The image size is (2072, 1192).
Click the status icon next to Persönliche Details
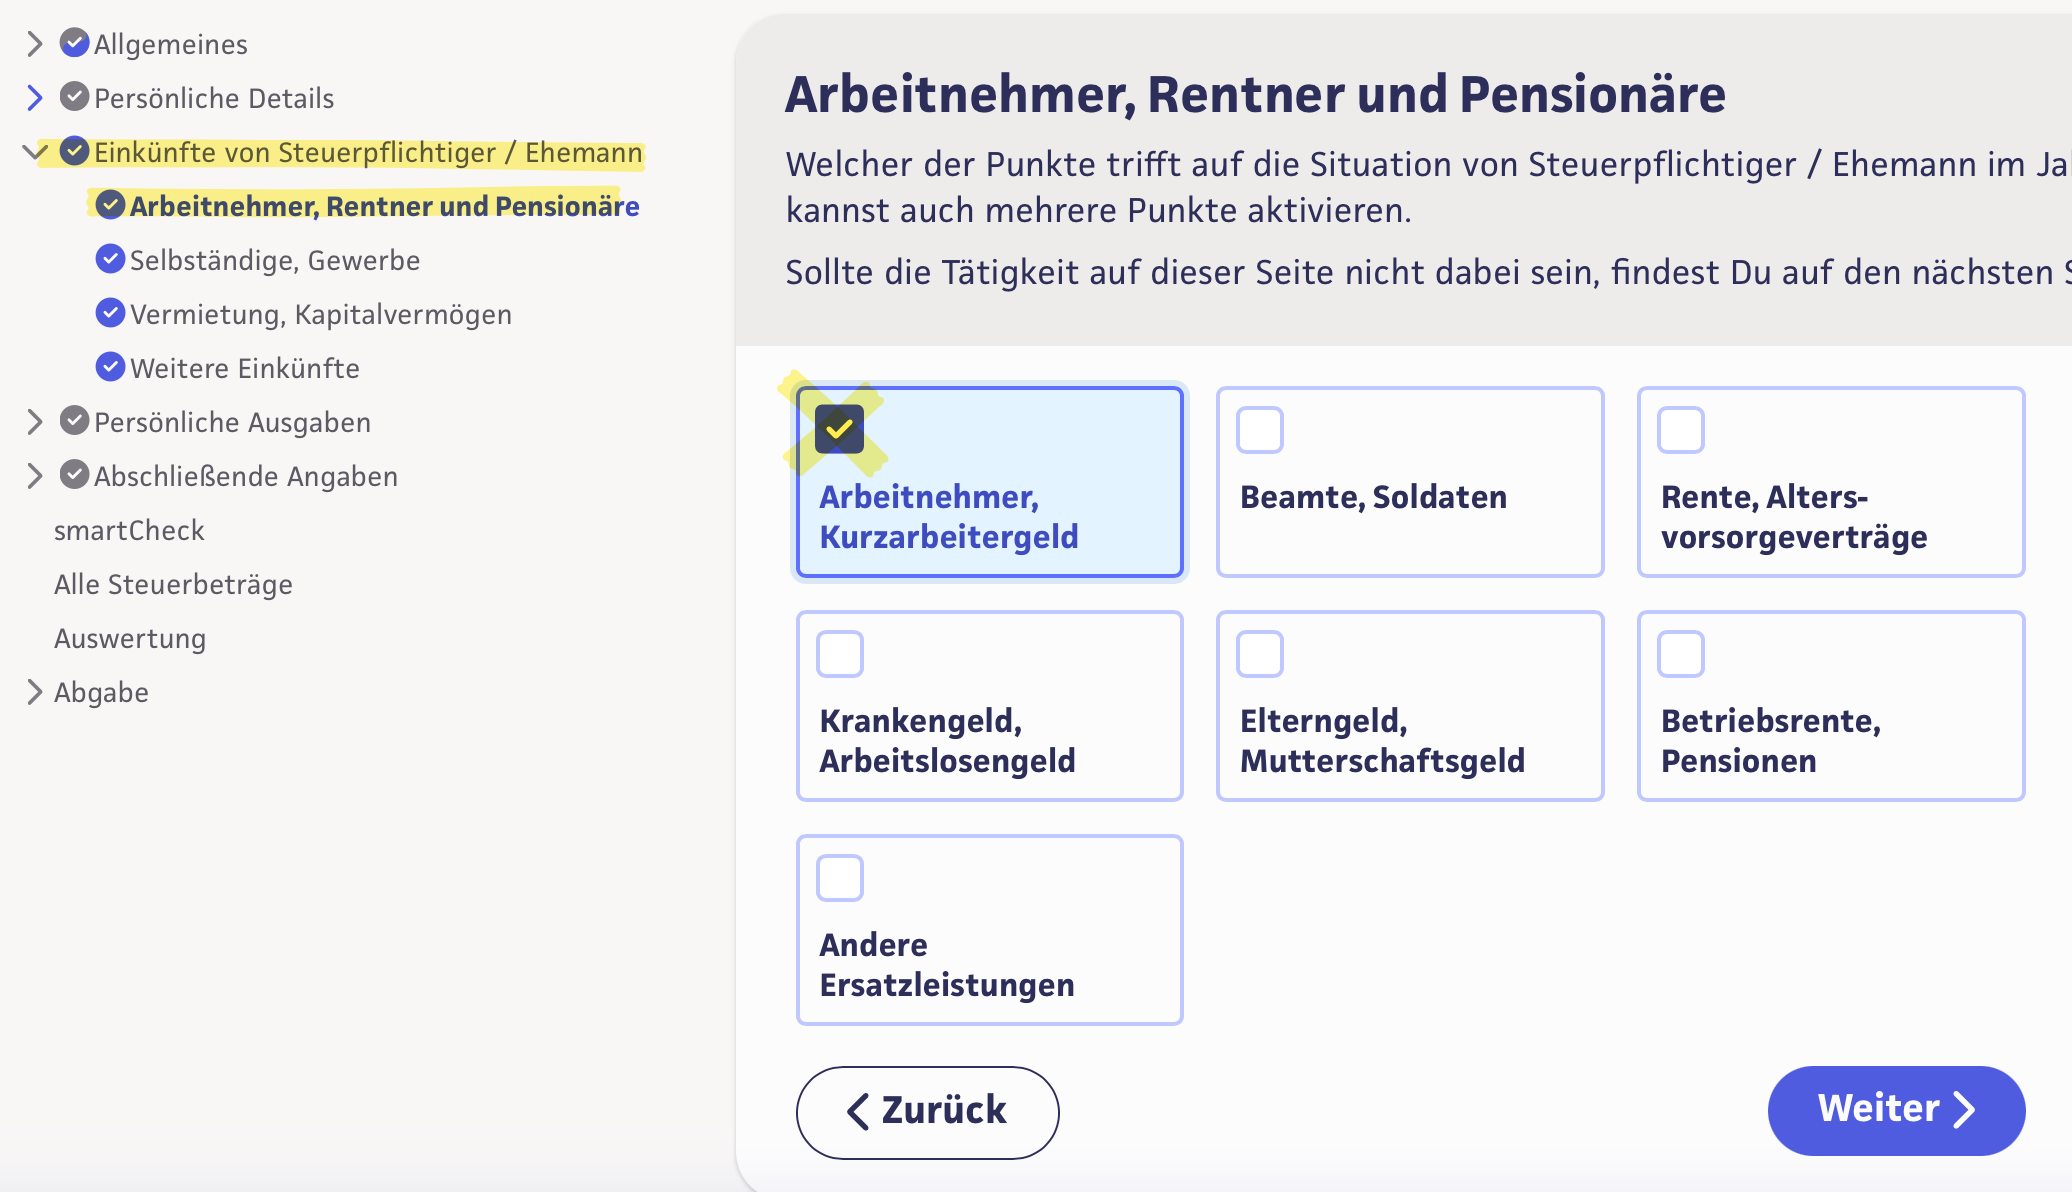pyautogui.click(x=74, y=97)
